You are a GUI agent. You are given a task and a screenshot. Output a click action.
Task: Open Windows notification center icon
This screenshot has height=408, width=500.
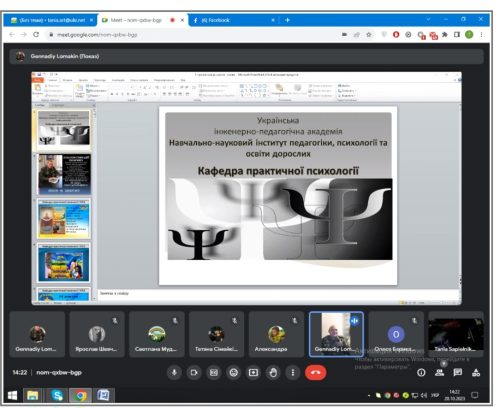click(475, 396)
